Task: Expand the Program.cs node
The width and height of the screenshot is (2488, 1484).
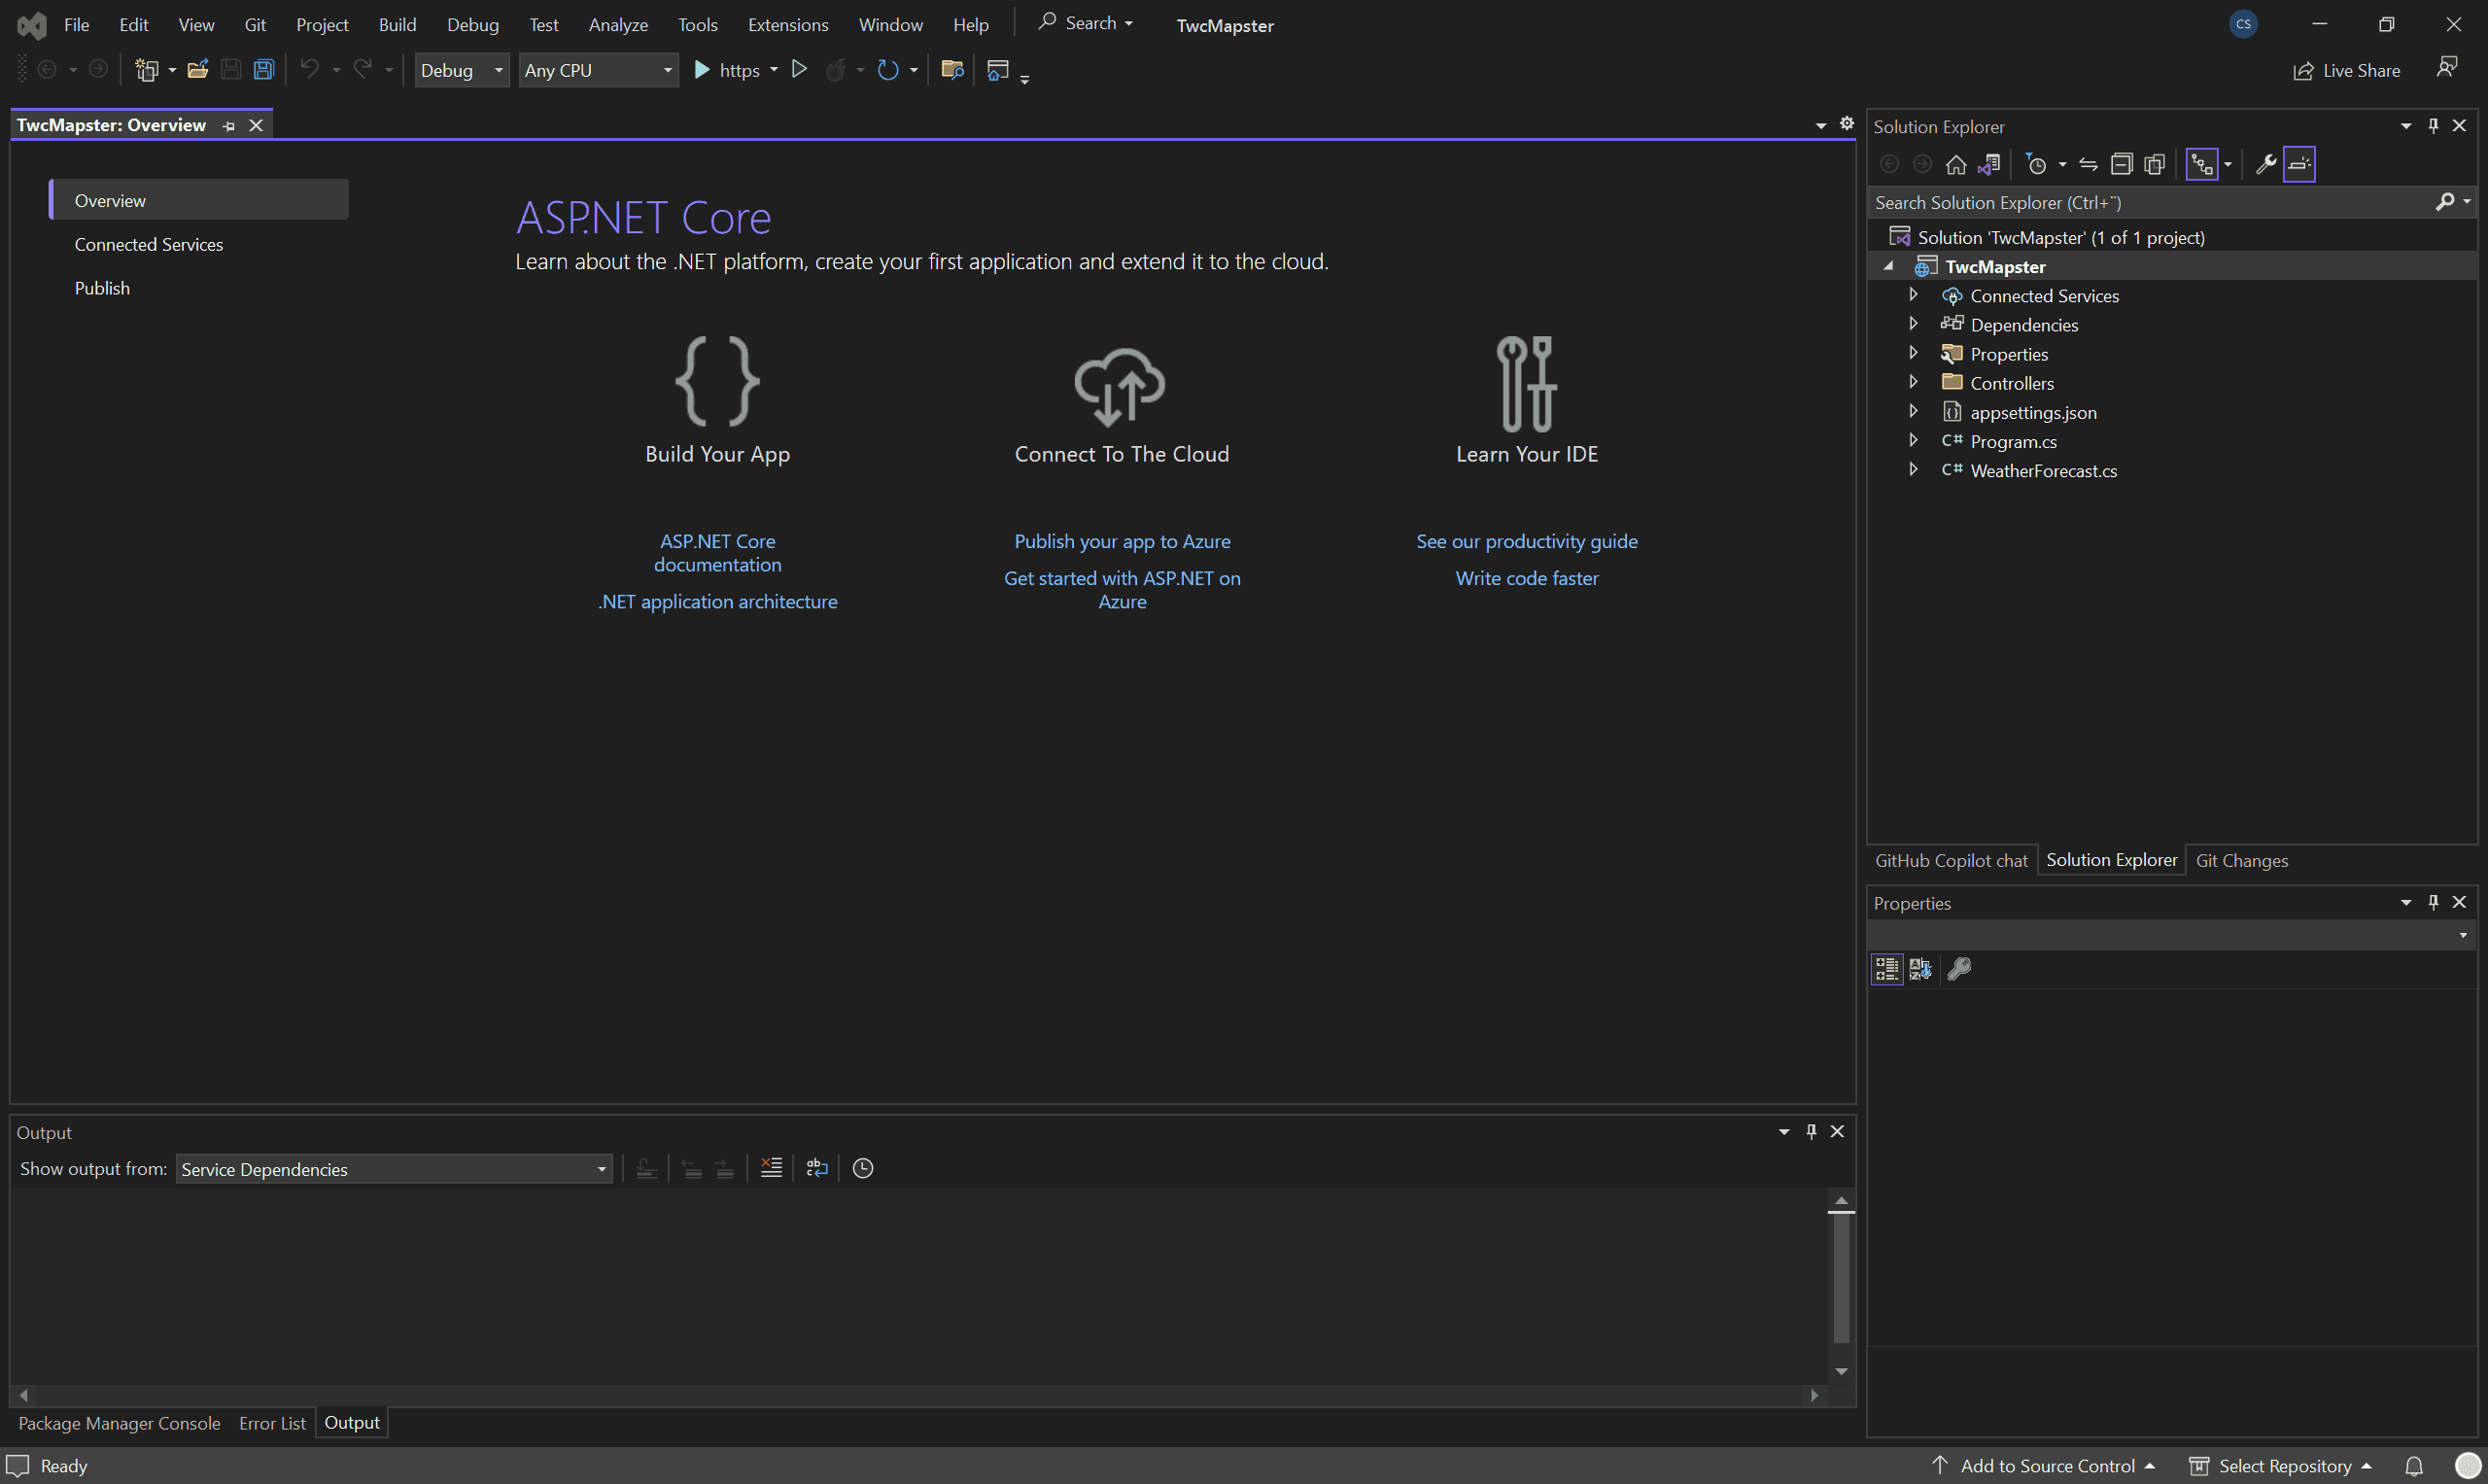Action: [1913, 440]
